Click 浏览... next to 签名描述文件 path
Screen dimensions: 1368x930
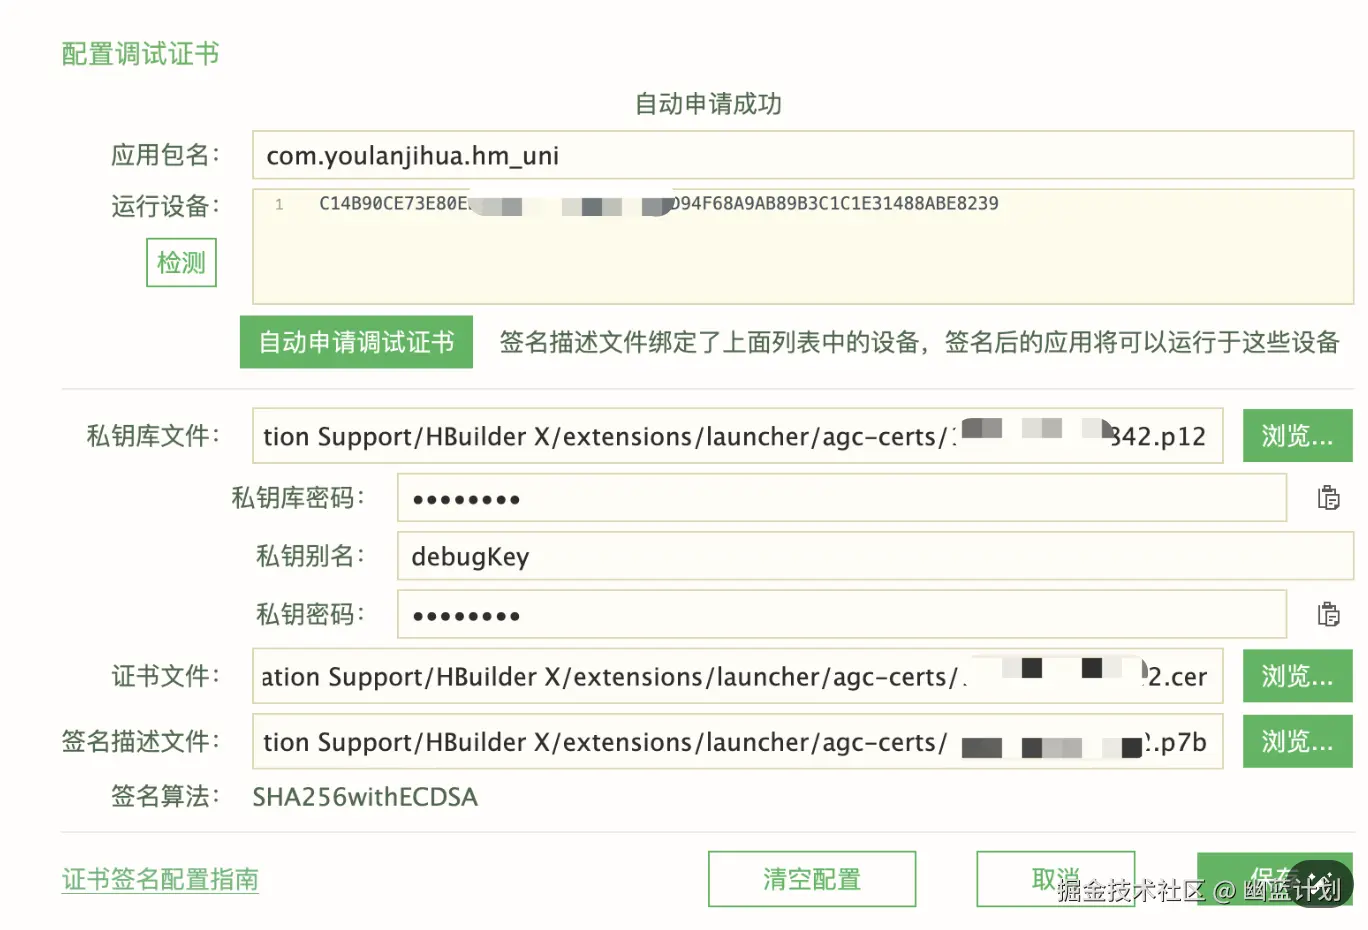coord(1297,741)
